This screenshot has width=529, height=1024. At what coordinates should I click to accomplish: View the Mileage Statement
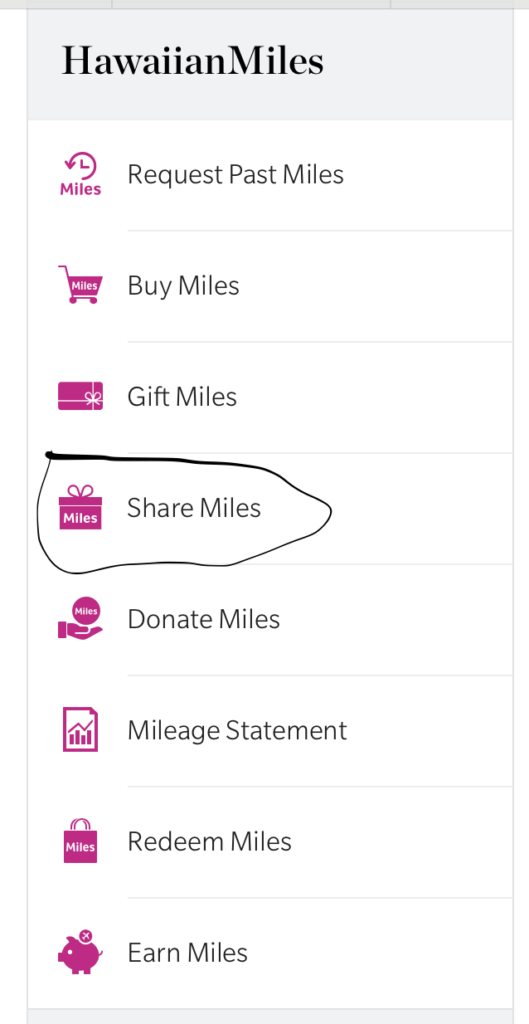[x=270, y=730]
